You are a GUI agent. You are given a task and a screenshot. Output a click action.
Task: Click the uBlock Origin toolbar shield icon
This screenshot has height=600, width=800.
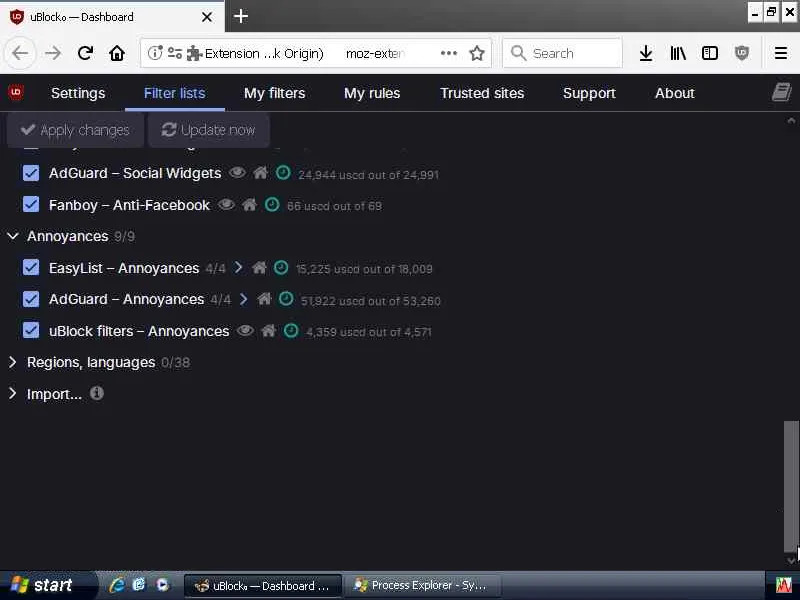click(x=742, y=53)
